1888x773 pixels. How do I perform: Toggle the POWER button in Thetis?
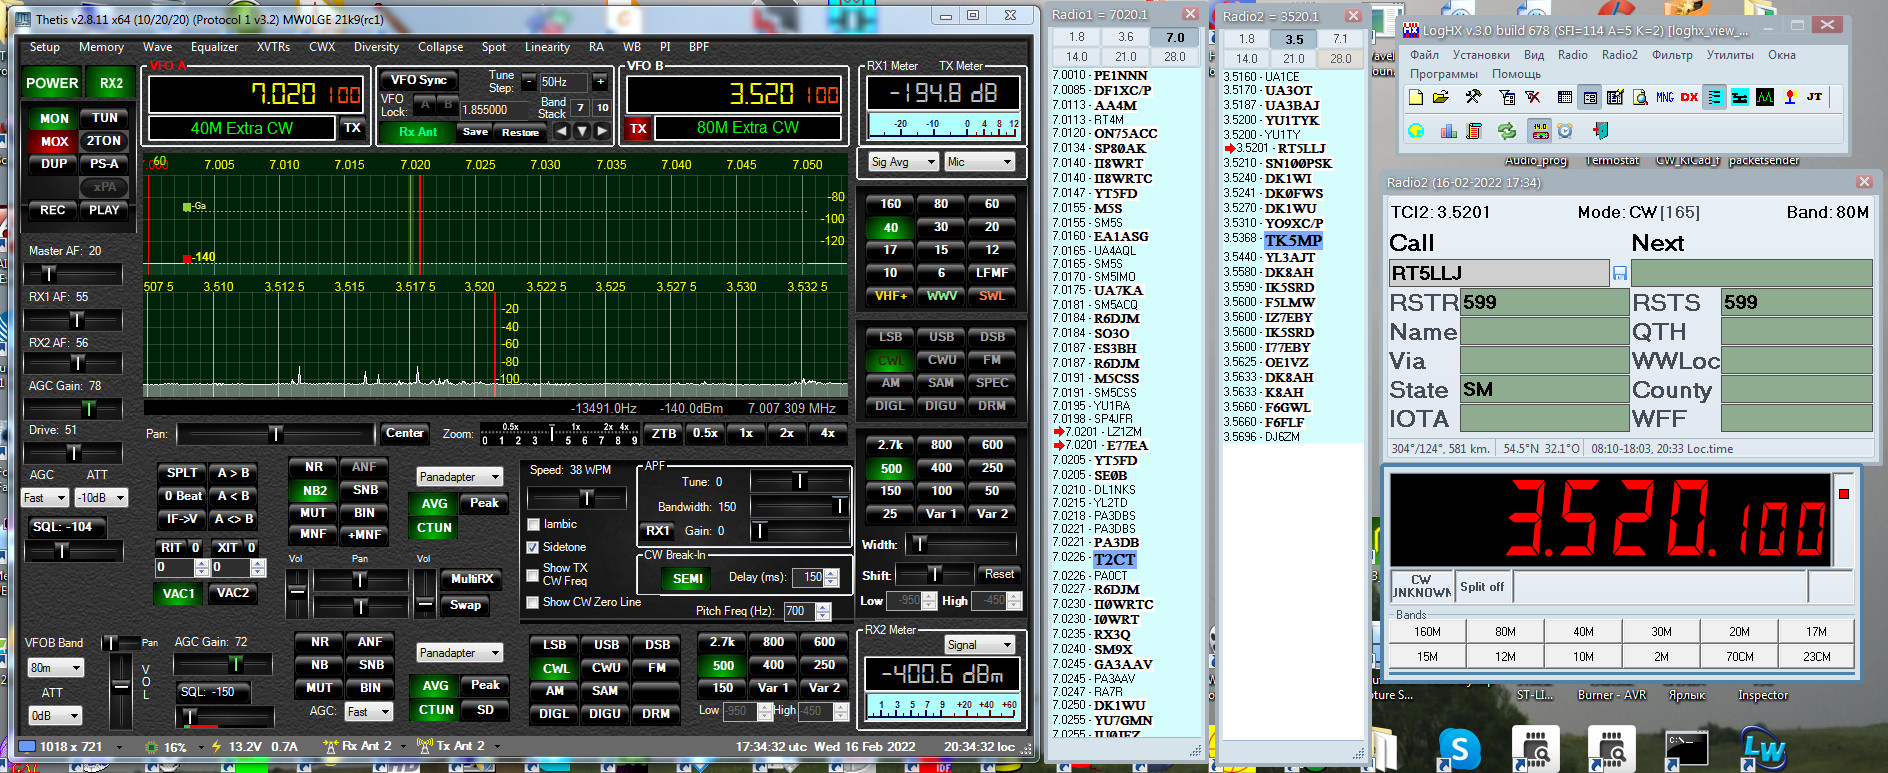click(x=52, y=83)
